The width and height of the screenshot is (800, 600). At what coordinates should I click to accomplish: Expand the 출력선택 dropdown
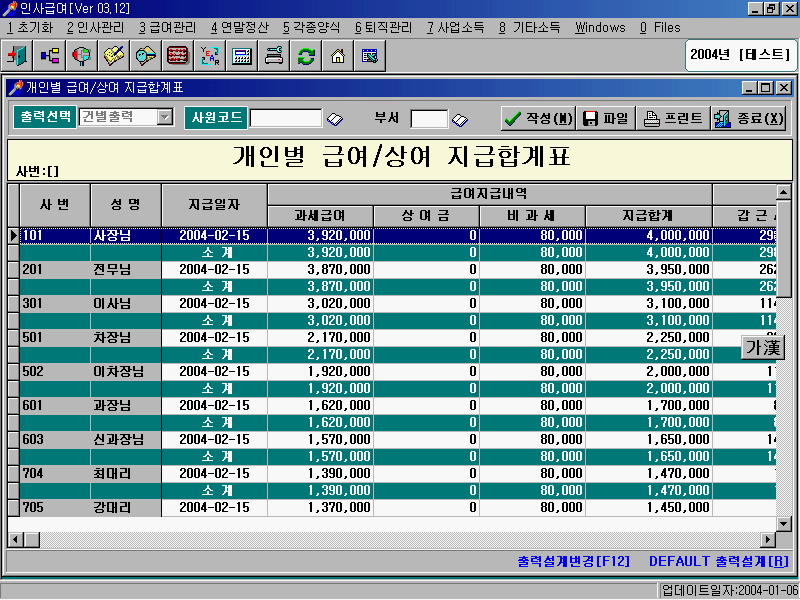coord(165,117)
